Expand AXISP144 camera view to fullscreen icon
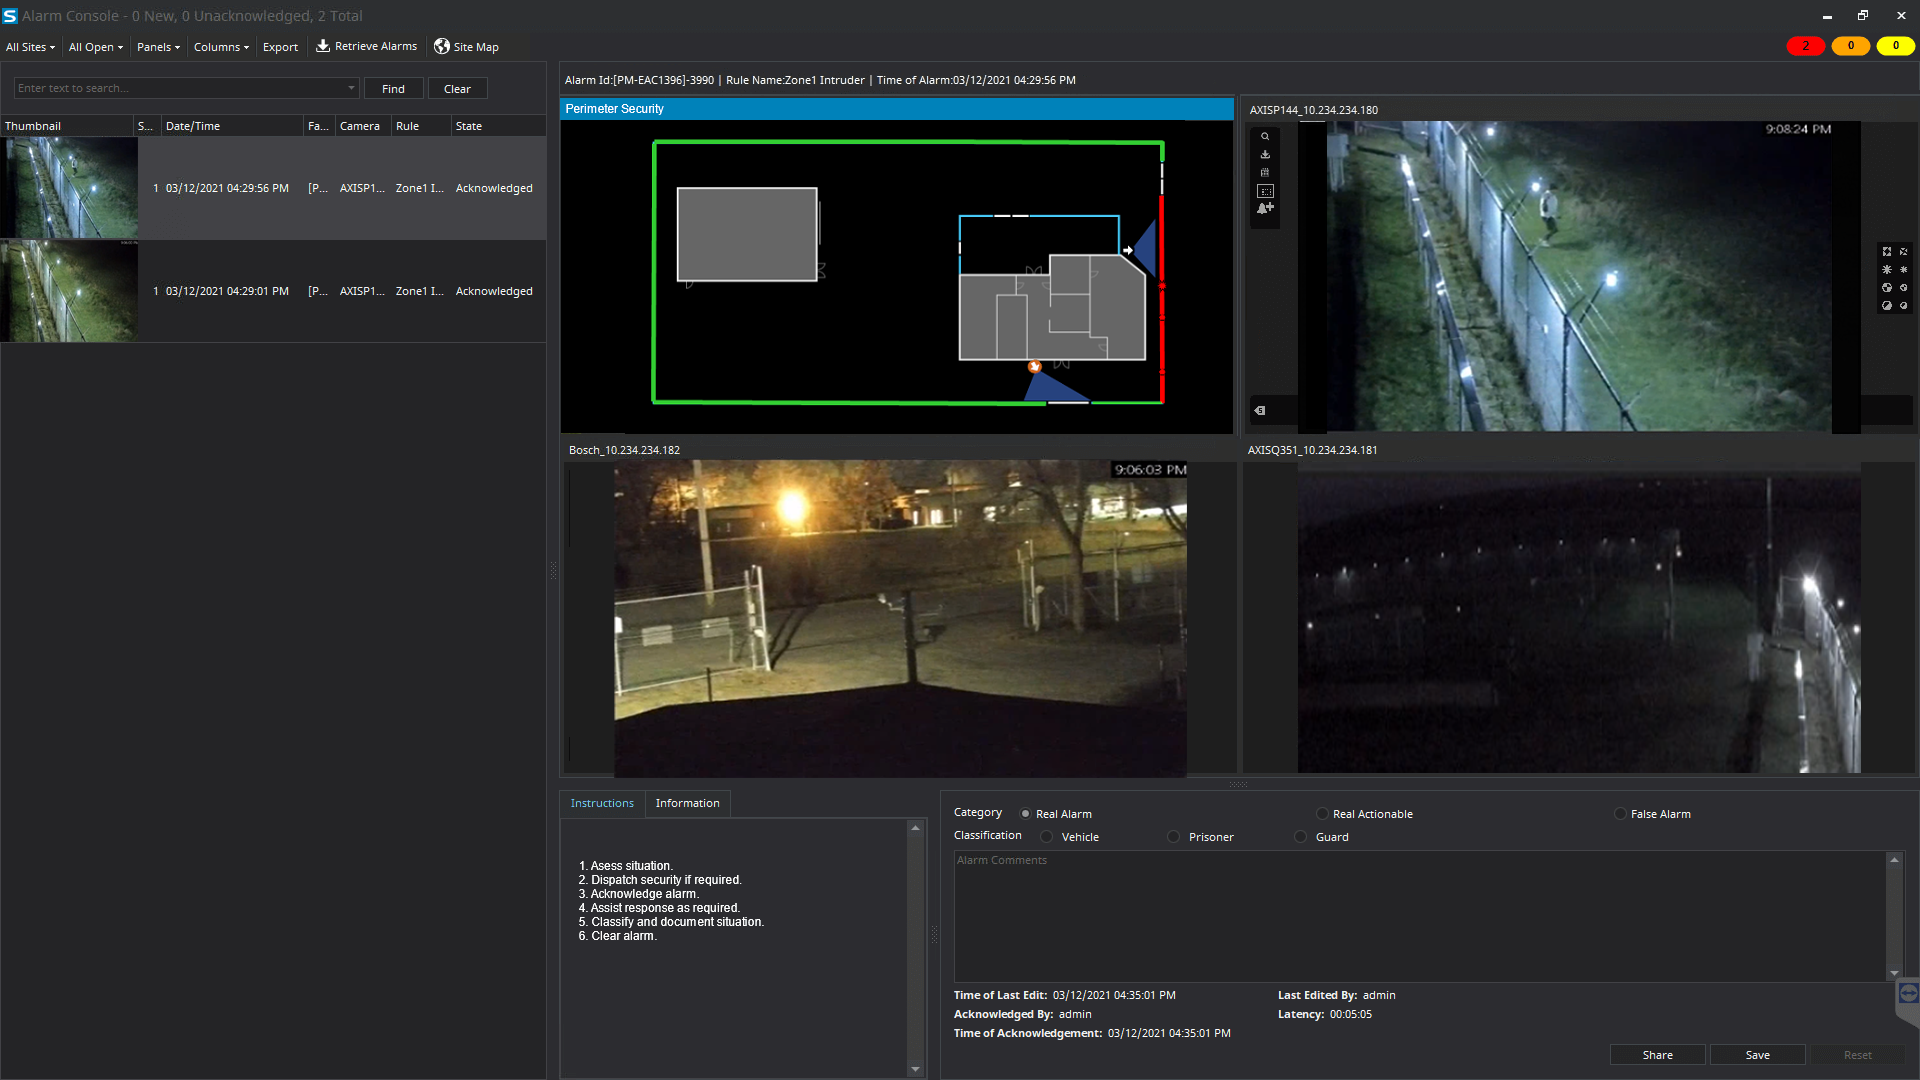 1887,251
